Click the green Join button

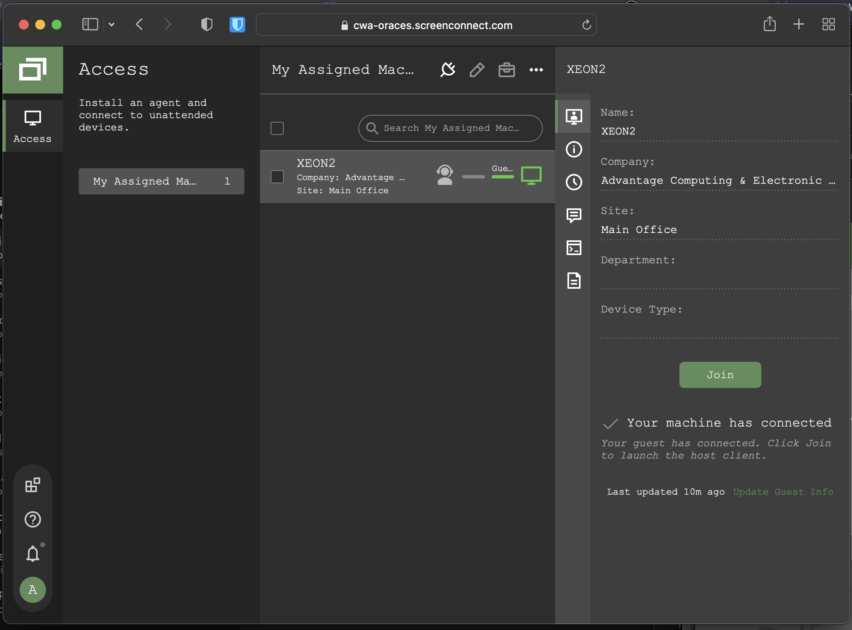(x=720, y=375)
